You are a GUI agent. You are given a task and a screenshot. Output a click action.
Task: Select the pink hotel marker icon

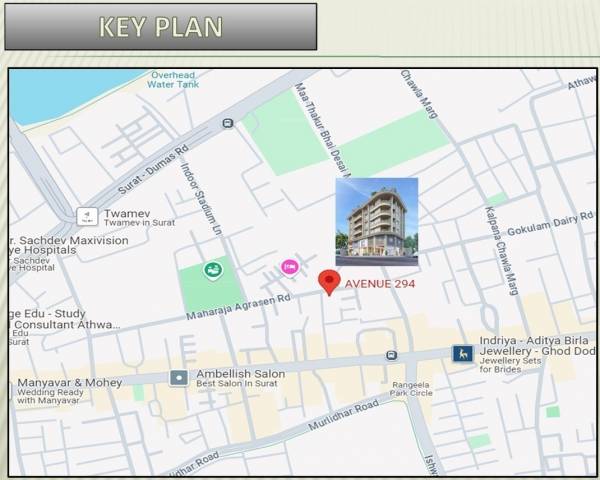pyautogui.click(x=290, y=268)
